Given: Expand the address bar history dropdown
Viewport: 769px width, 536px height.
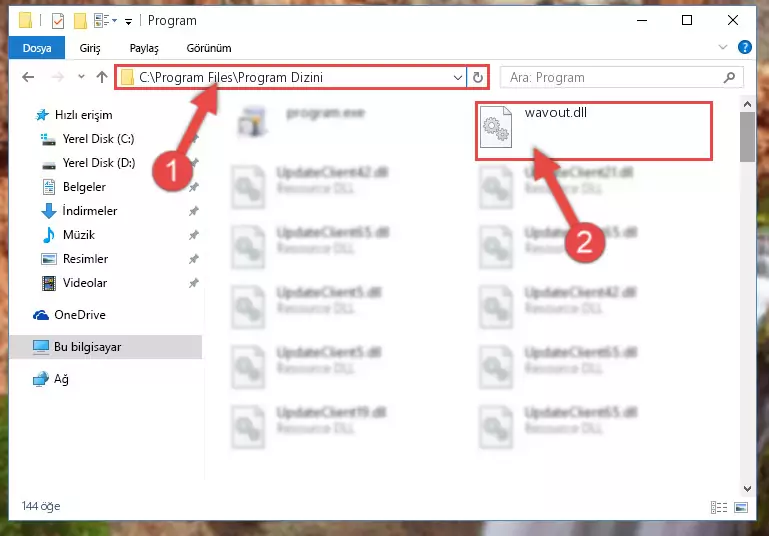Looking at the screenshot, I should point(458,77).
